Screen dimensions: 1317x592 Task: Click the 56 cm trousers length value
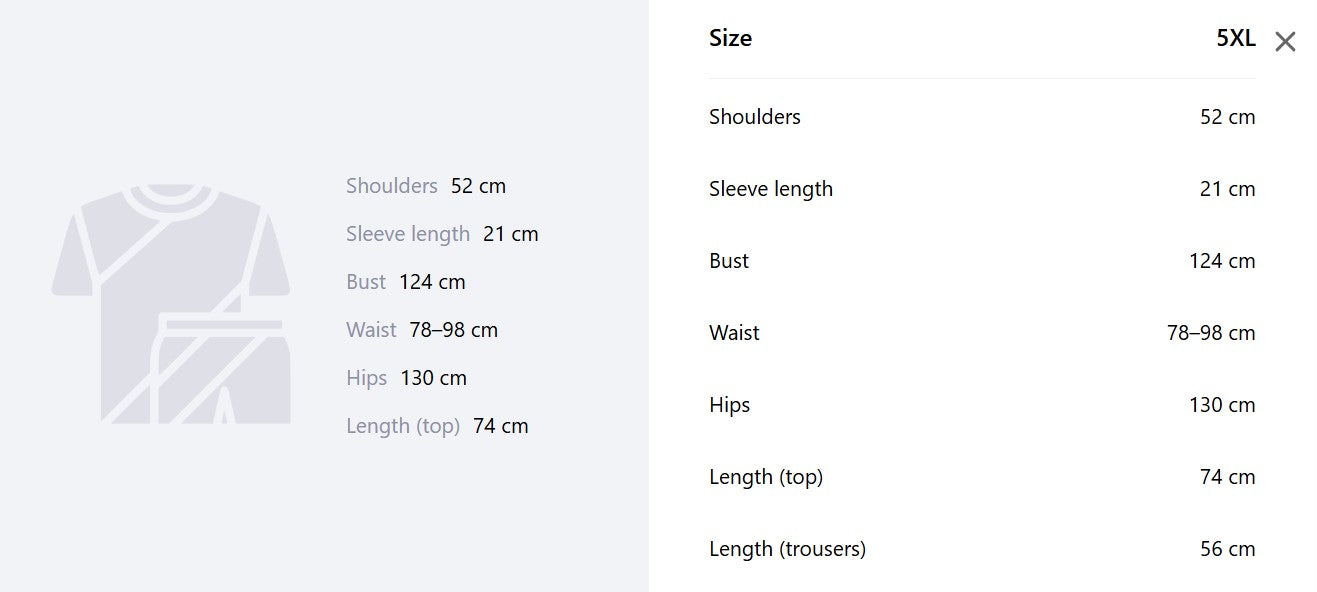pyautogui.click(x=1227, y=549)
